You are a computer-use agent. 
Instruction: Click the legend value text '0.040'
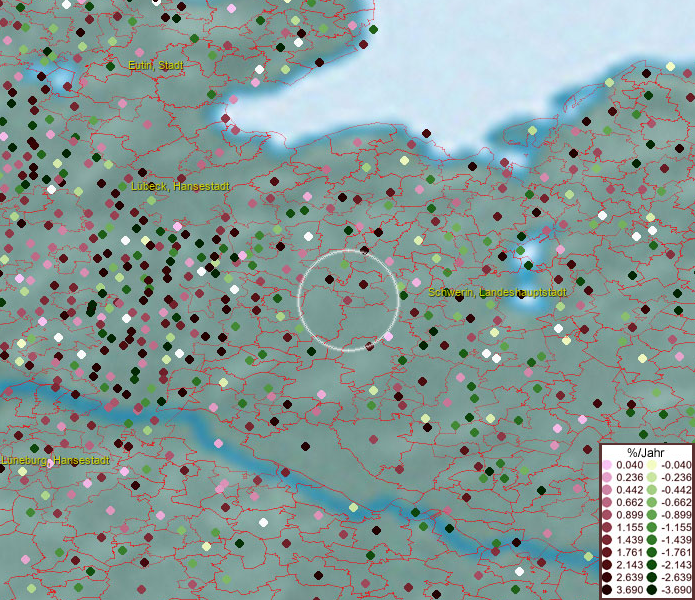click(630, 465)
